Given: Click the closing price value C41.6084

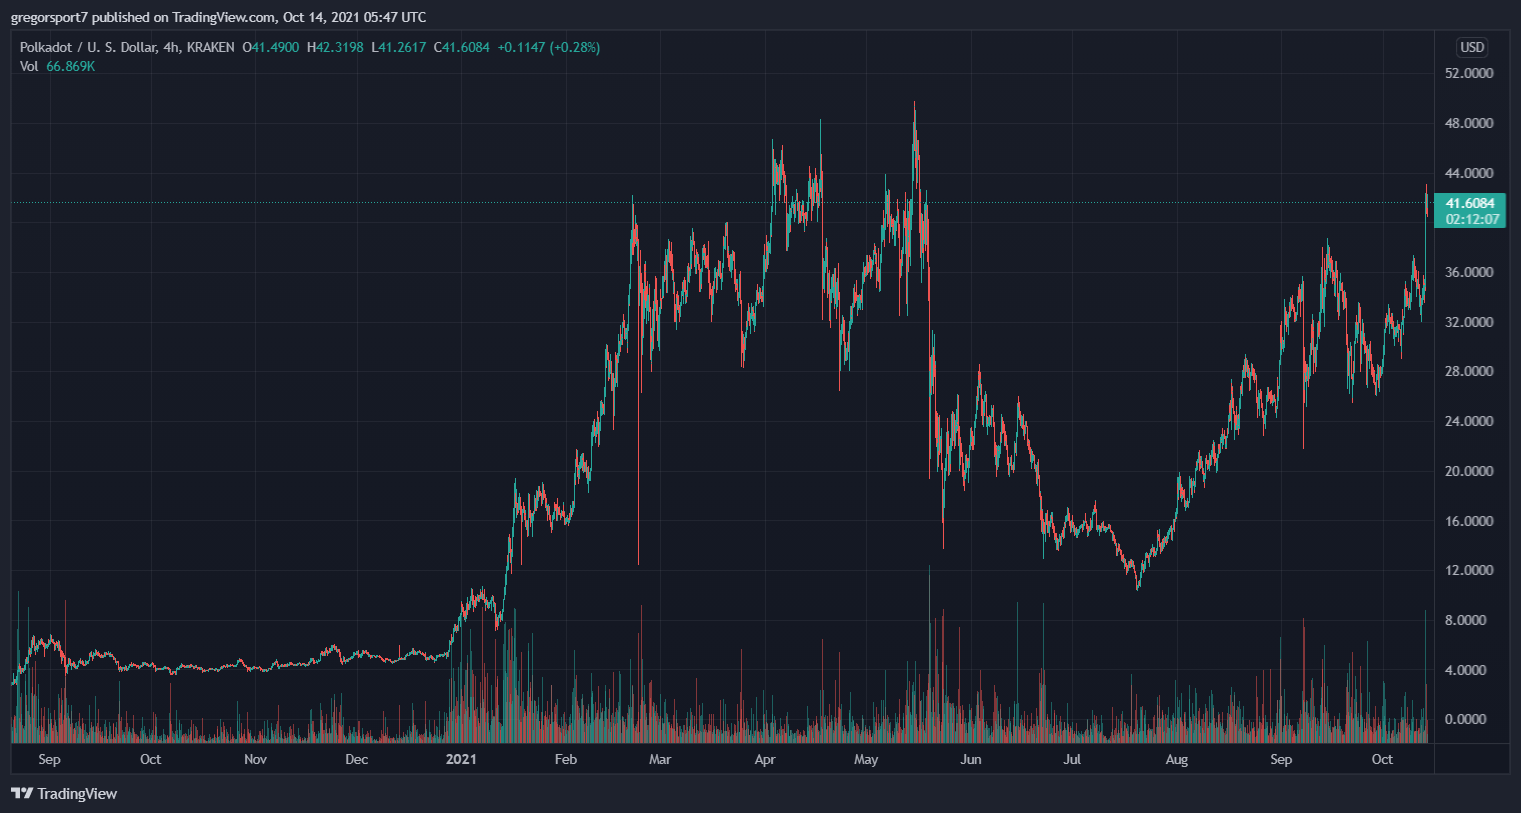Looking at the screenshot, I should coord(462,47).
